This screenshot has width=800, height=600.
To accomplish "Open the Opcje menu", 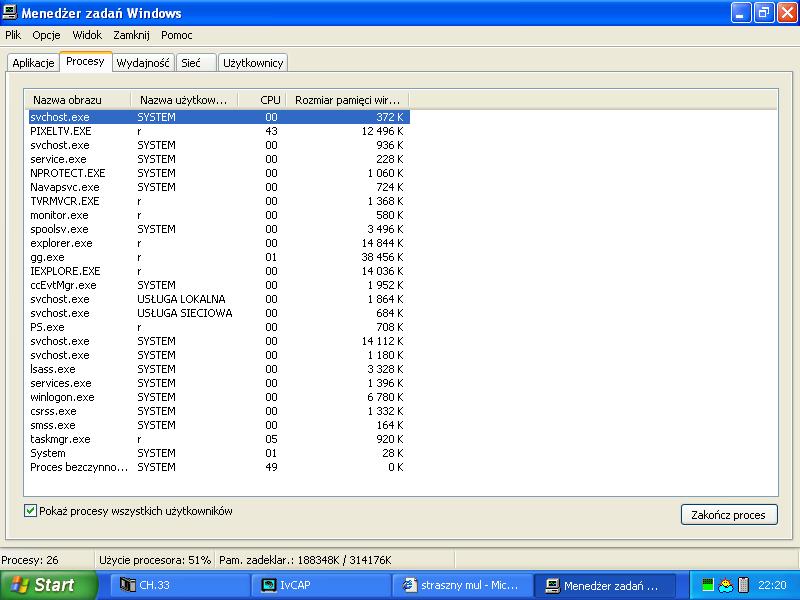I will 46,35.
